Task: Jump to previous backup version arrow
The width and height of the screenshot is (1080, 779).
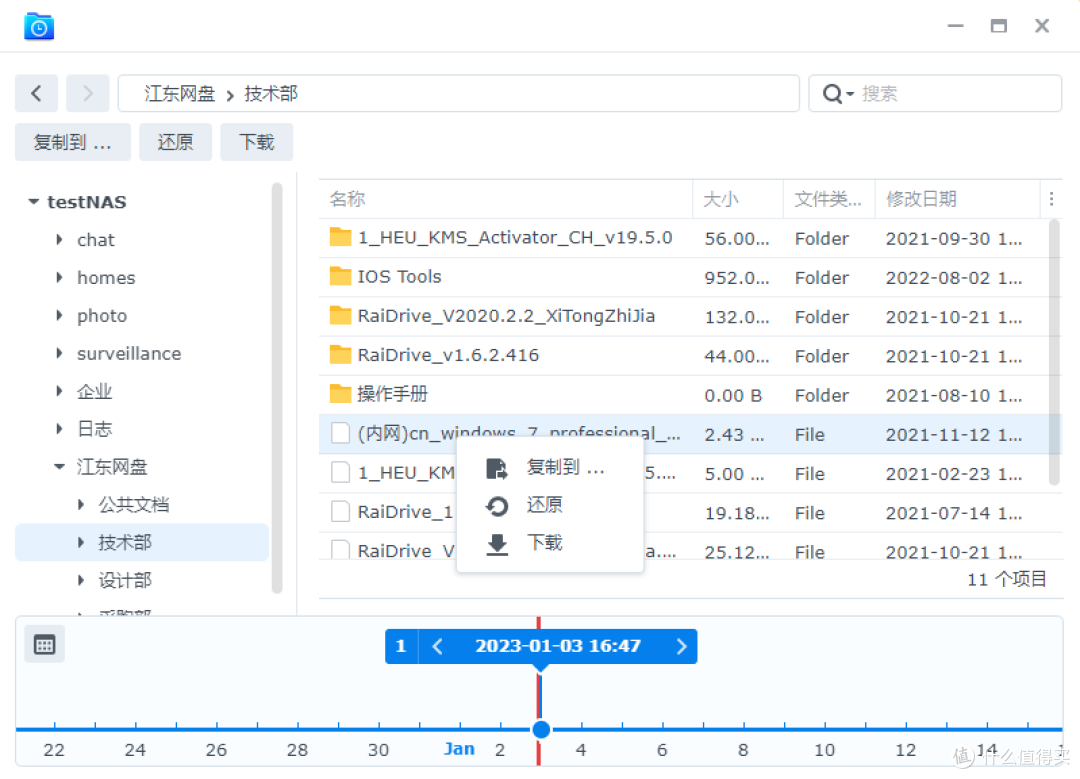Action: [x=437, y=646]
